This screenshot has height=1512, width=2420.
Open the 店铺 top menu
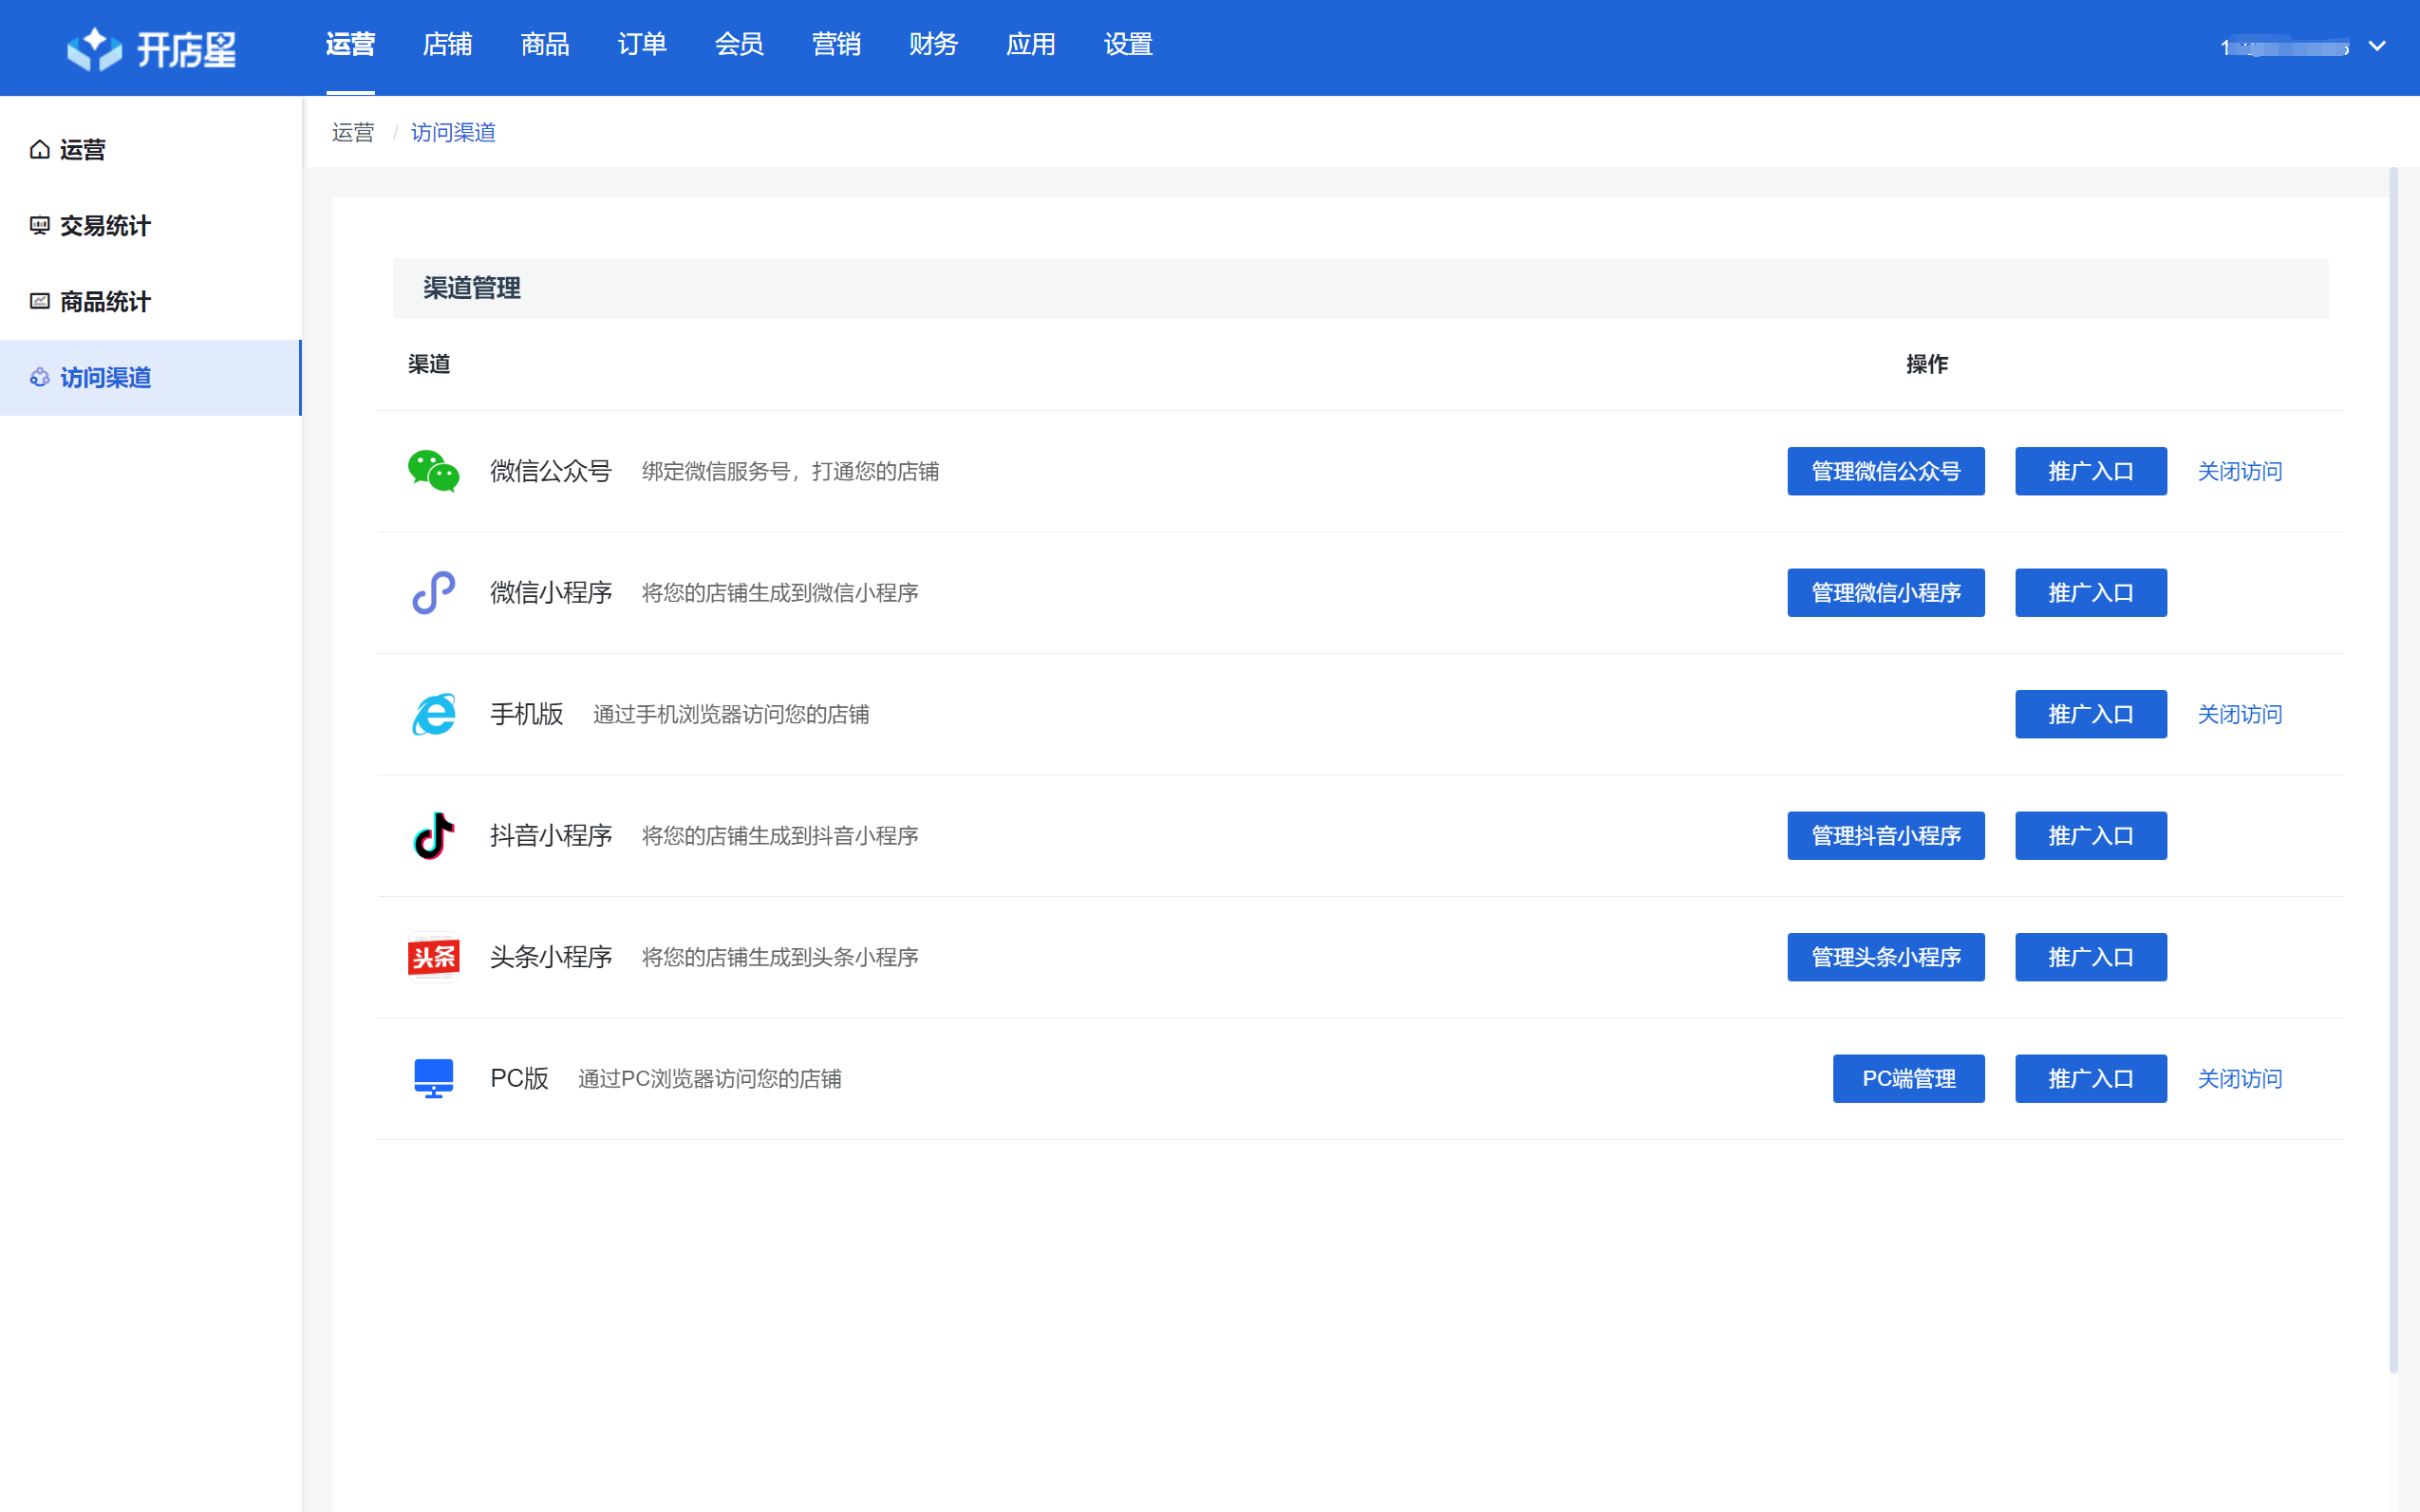447,44
